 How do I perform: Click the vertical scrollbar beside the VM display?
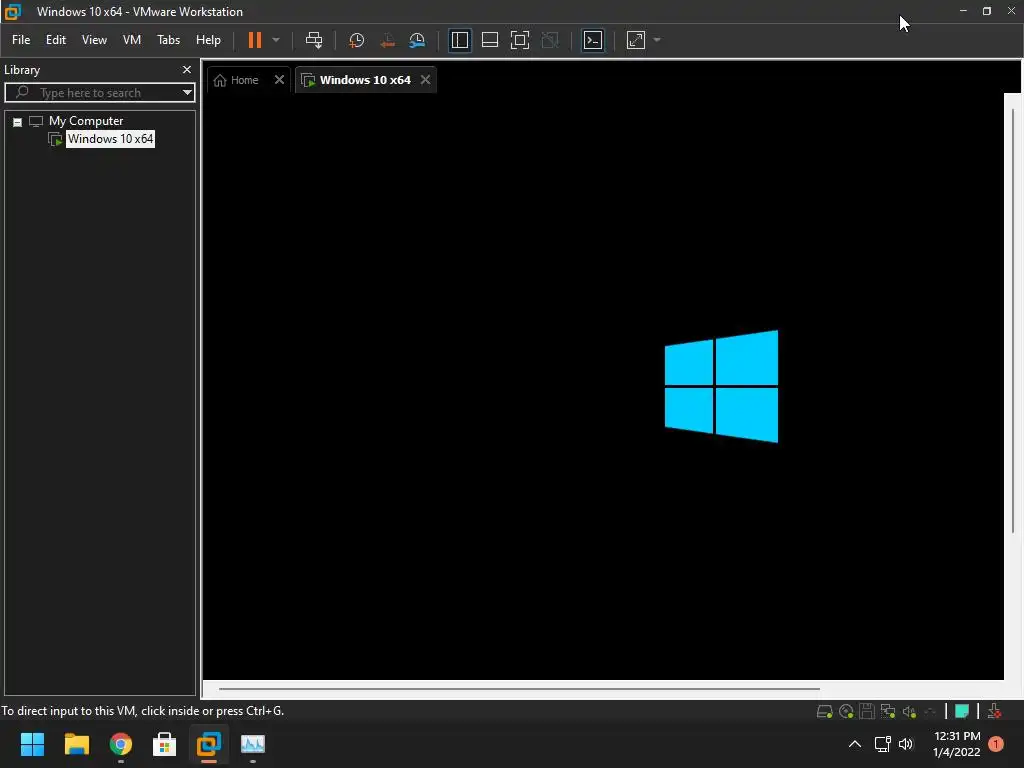[1013, 320]
